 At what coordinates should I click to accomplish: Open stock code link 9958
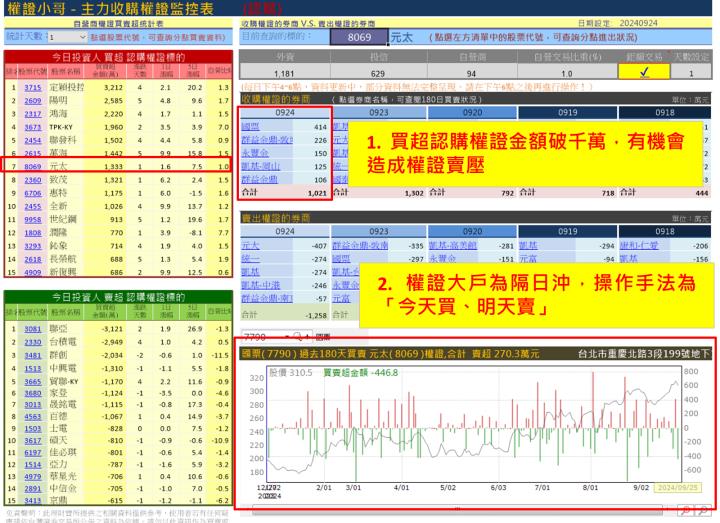33,220
